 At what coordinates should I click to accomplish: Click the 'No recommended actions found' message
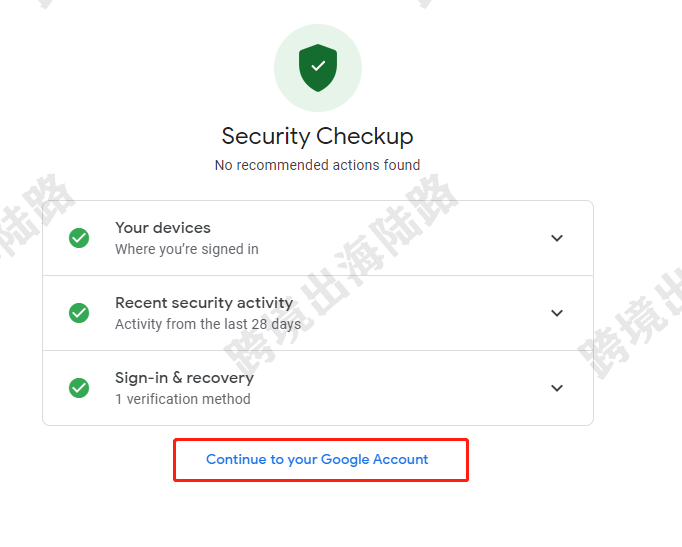pyautogui.click(x=318, y=165)
